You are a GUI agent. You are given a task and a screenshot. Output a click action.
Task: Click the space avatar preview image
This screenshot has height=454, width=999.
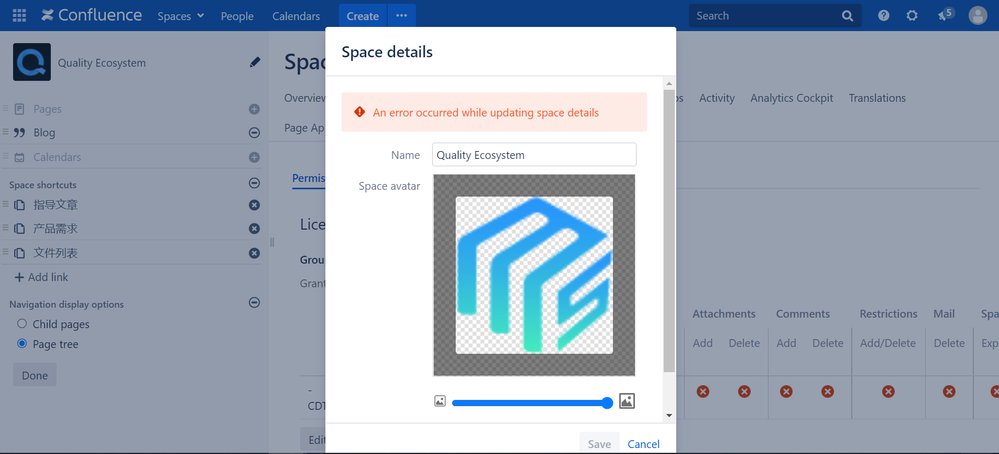pos(534,275)
